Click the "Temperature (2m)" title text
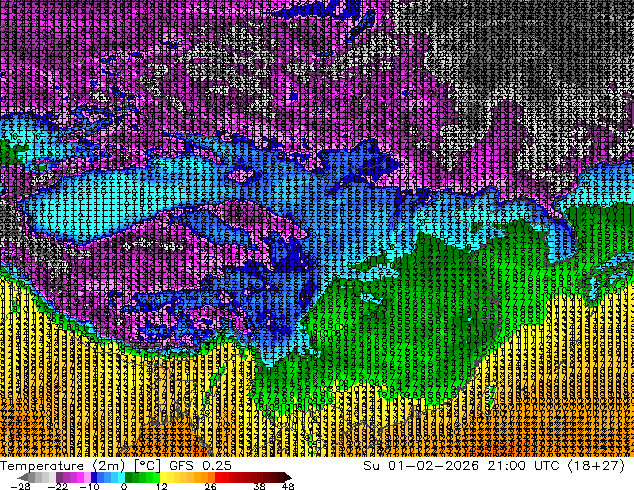634x490 pixels. pyautogui.click(x=62, y=466)
